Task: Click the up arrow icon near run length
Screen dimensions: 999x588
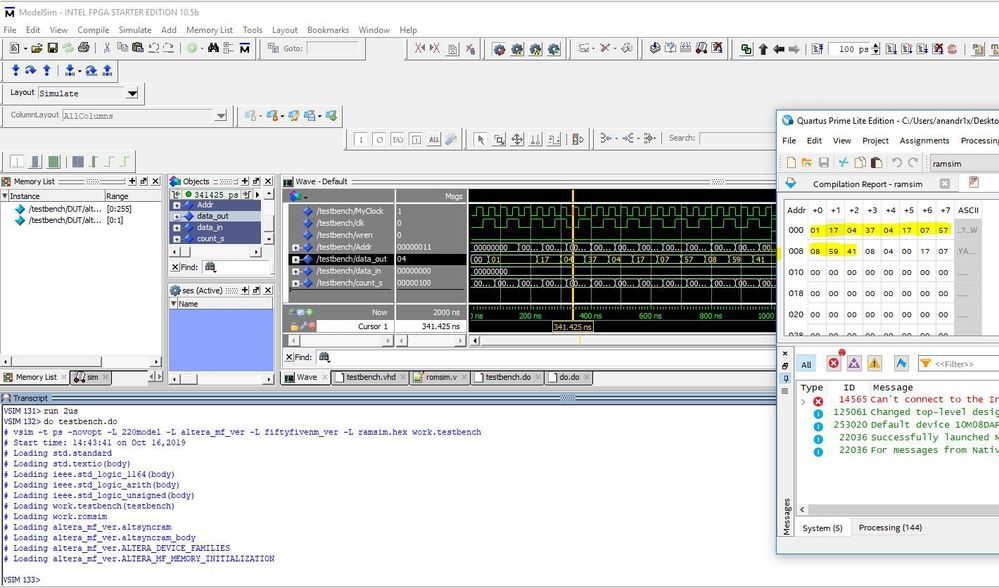Action: pos(763,49)
